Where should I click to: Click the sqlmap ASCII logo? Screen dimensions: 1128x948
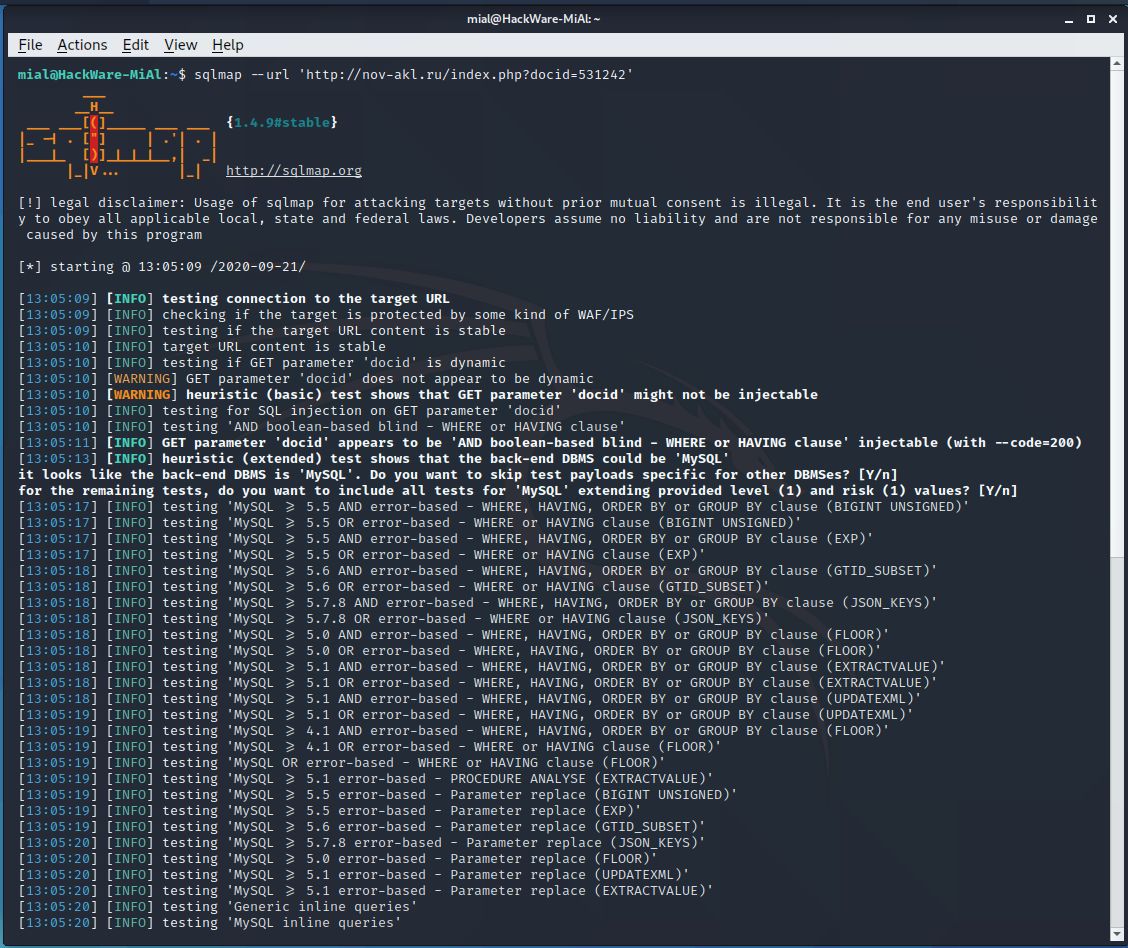(x=118, y=137)
